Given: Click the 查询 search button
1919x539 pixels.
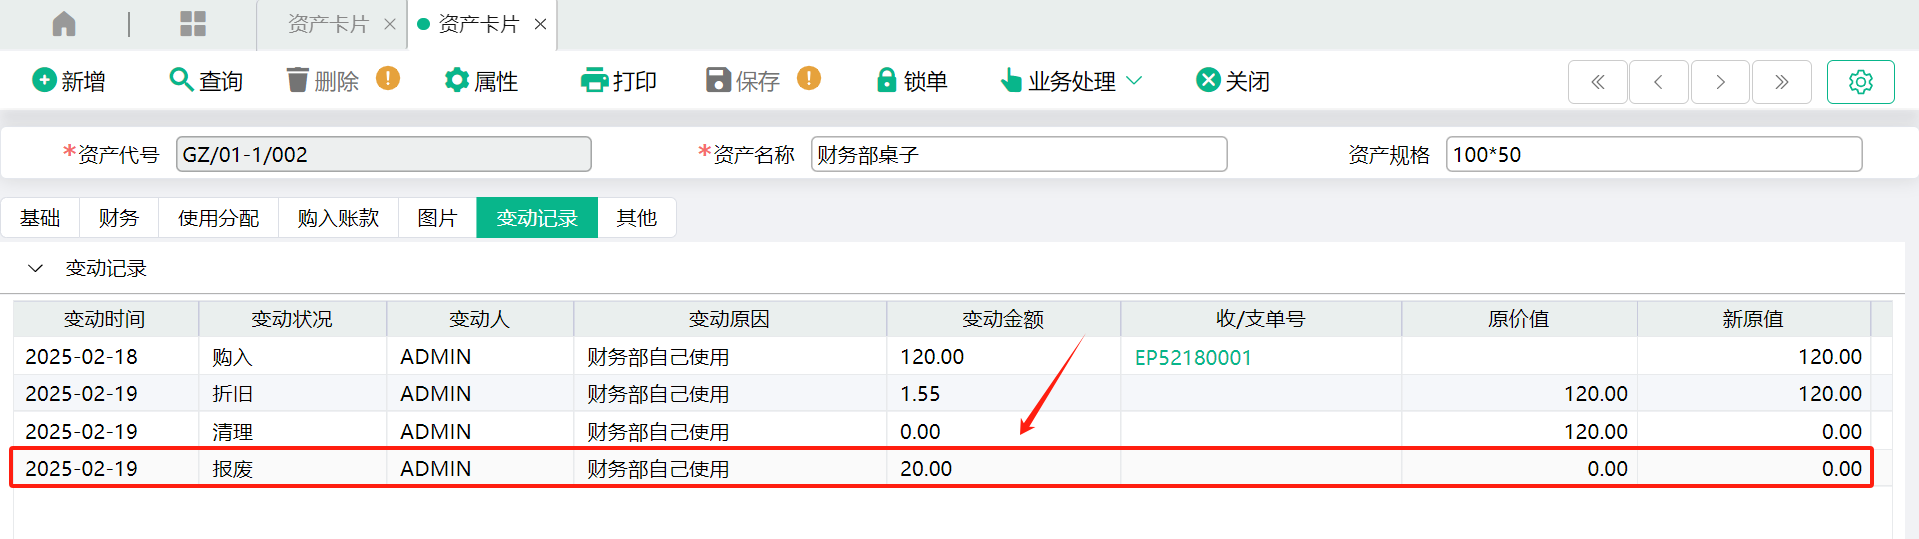Looking at the screenshot, I should 206,81.
